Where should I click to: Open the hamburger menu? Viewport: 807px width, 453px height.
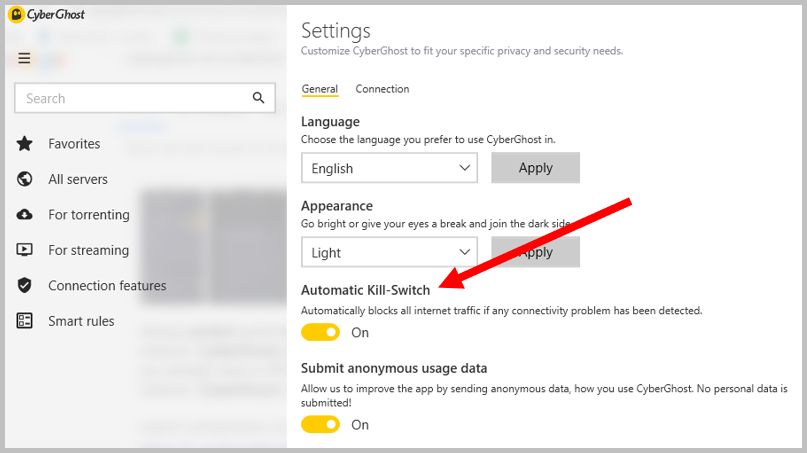[24, 58]
